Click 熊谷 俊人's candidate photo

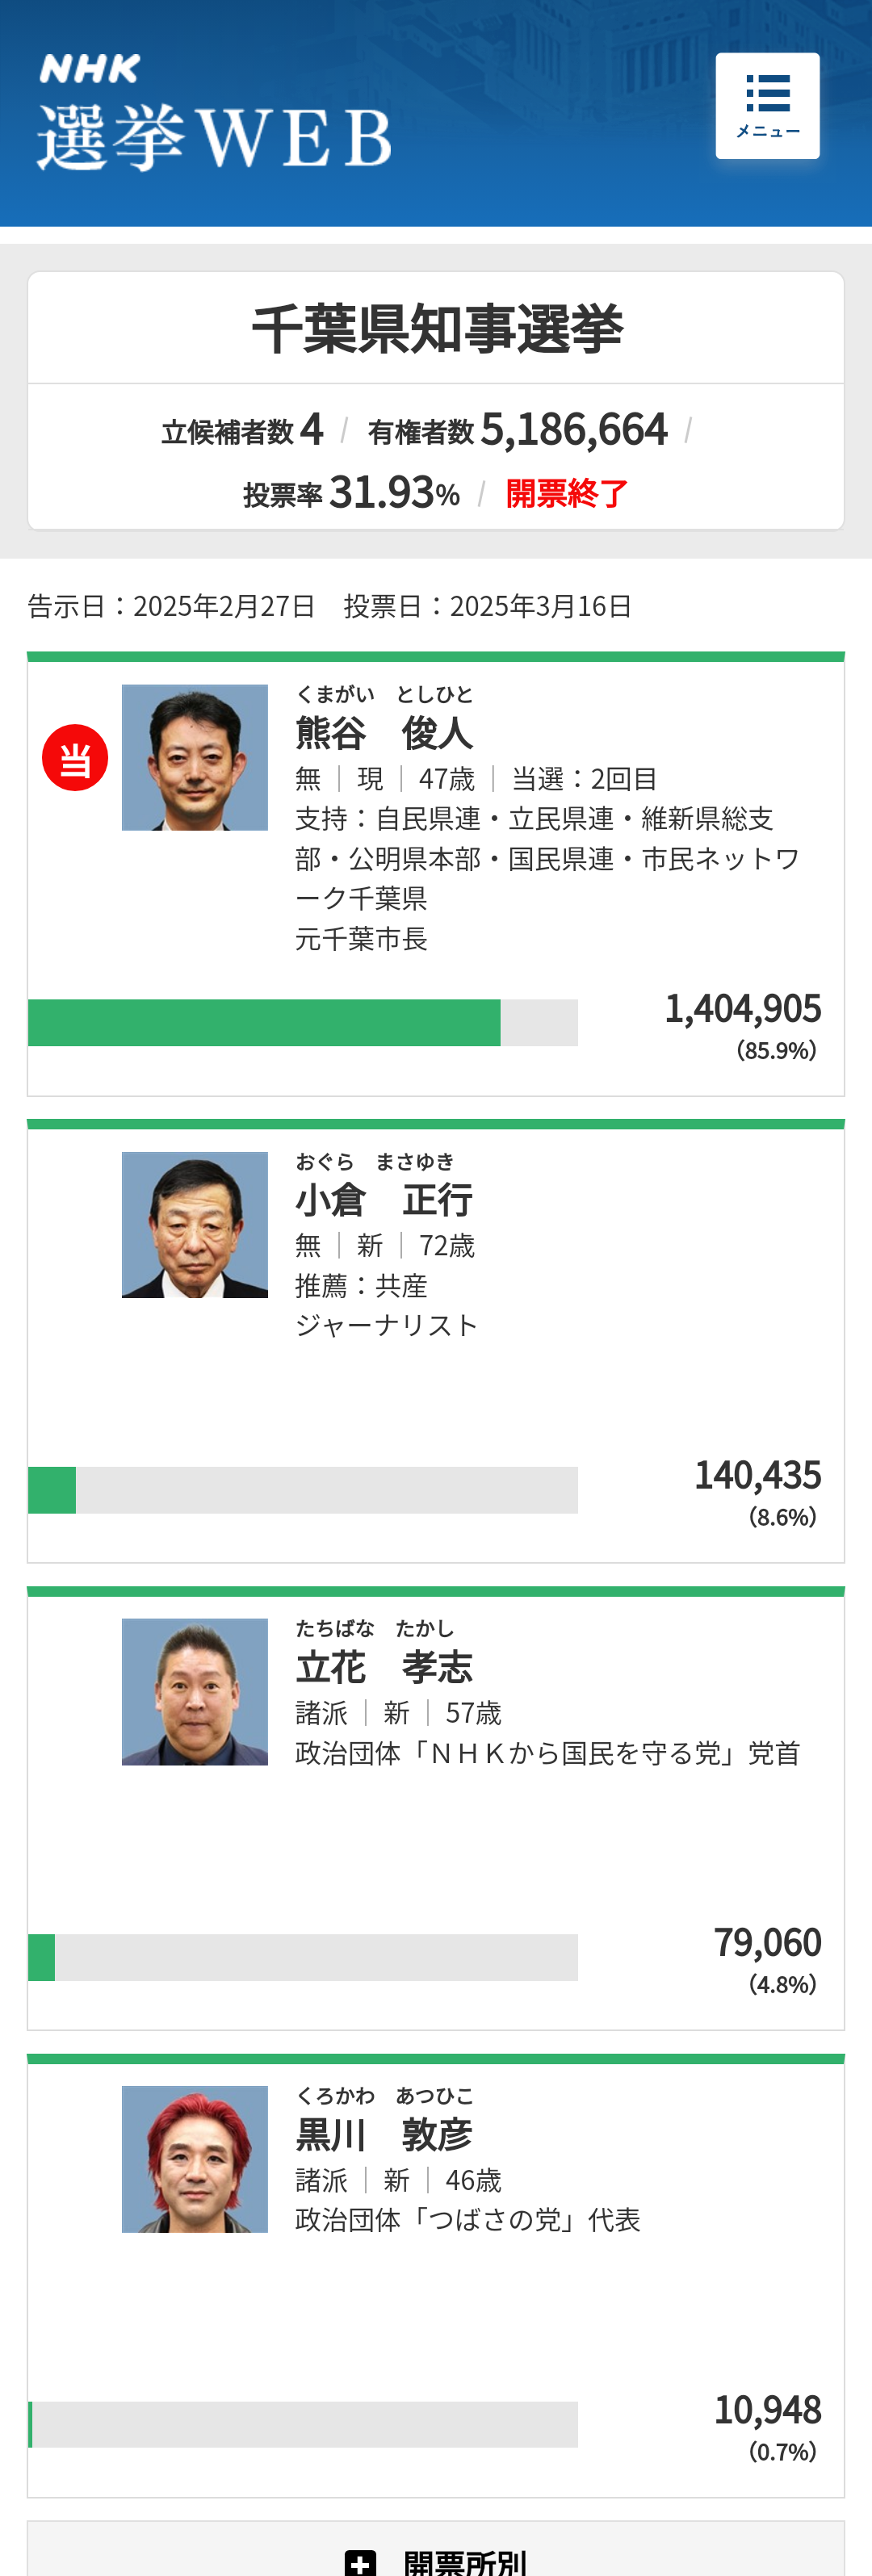click(195, 758)
